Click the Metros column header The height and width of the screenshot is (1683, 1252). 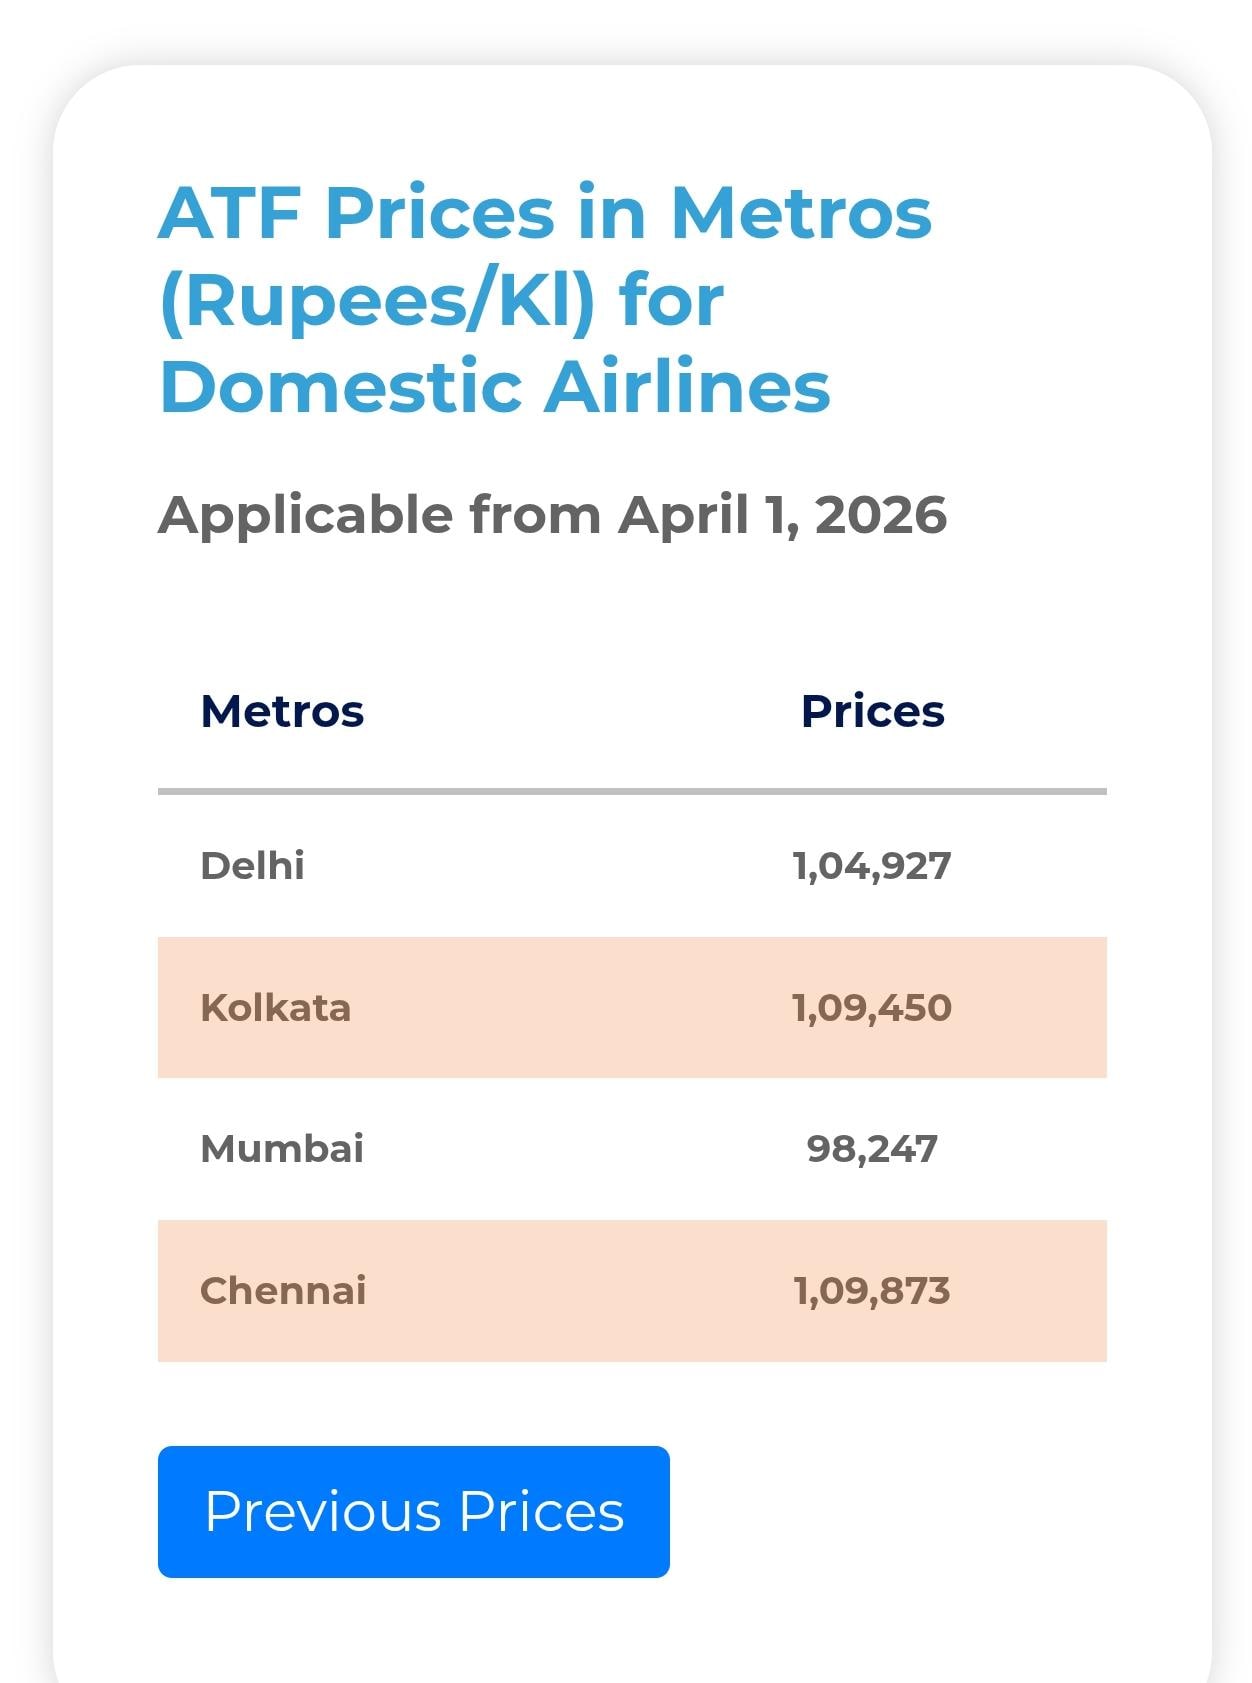tap(282, 712)
